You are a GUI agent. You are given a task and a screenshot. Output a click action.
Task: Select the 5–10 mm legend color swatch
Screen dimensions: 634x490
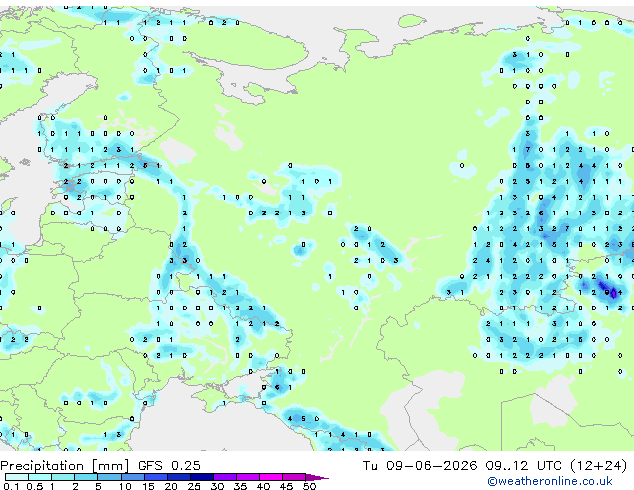(109, 477)
